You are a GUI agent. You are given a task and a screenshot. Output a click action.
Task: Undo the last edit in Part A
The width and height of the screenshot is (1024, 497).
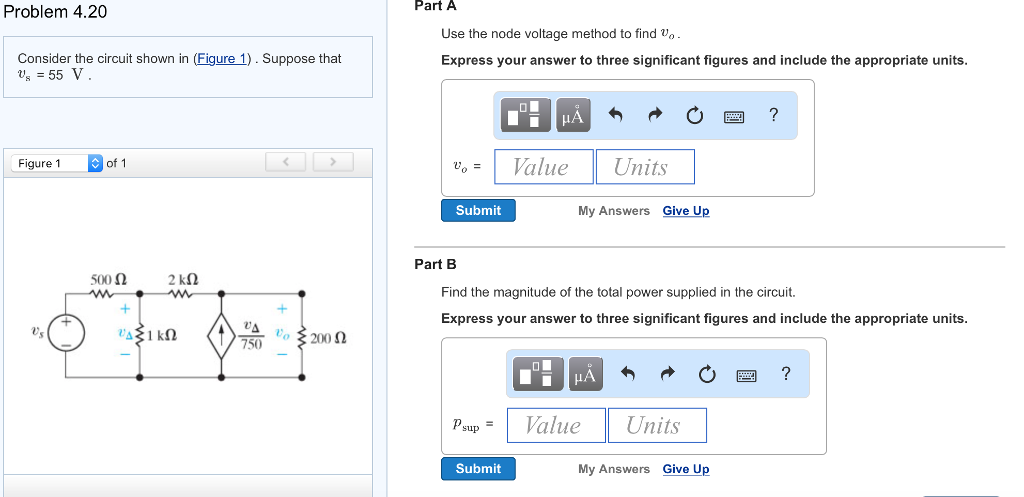click(616, 116)
